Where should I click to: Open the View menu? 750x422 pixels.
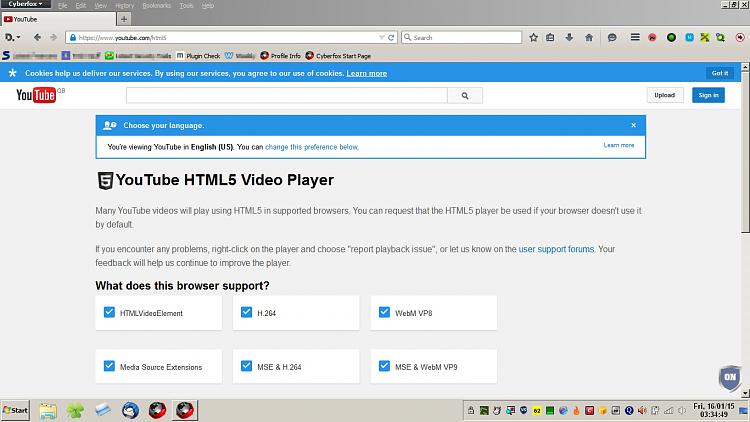(100, 6)
